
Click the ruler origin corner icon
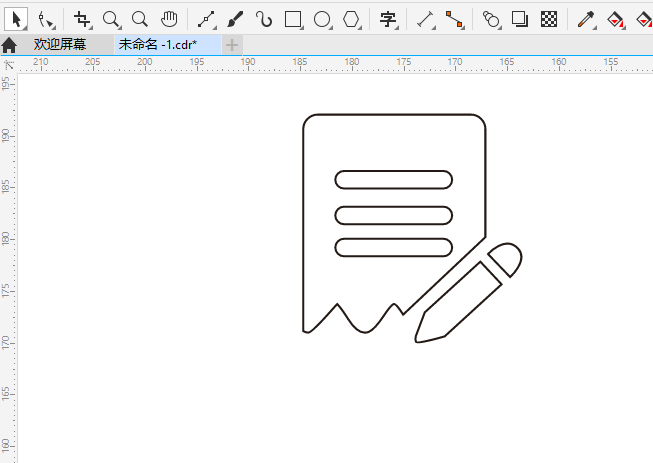9,65
